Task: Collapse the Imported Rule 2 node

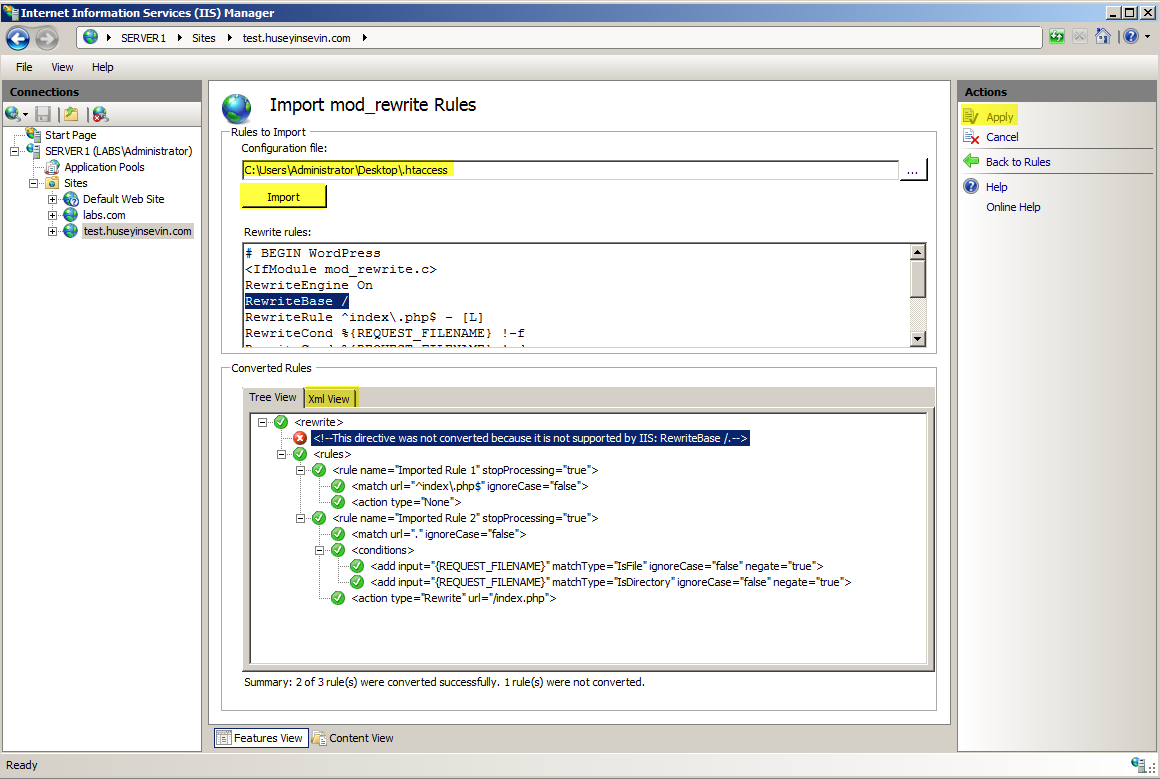Action: pos(300,519)
